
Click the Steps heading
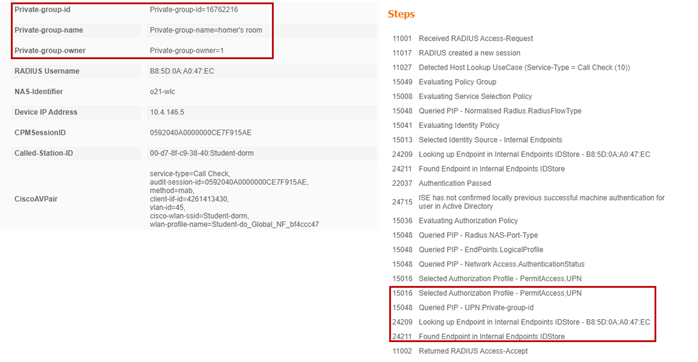tap(401, 14)
